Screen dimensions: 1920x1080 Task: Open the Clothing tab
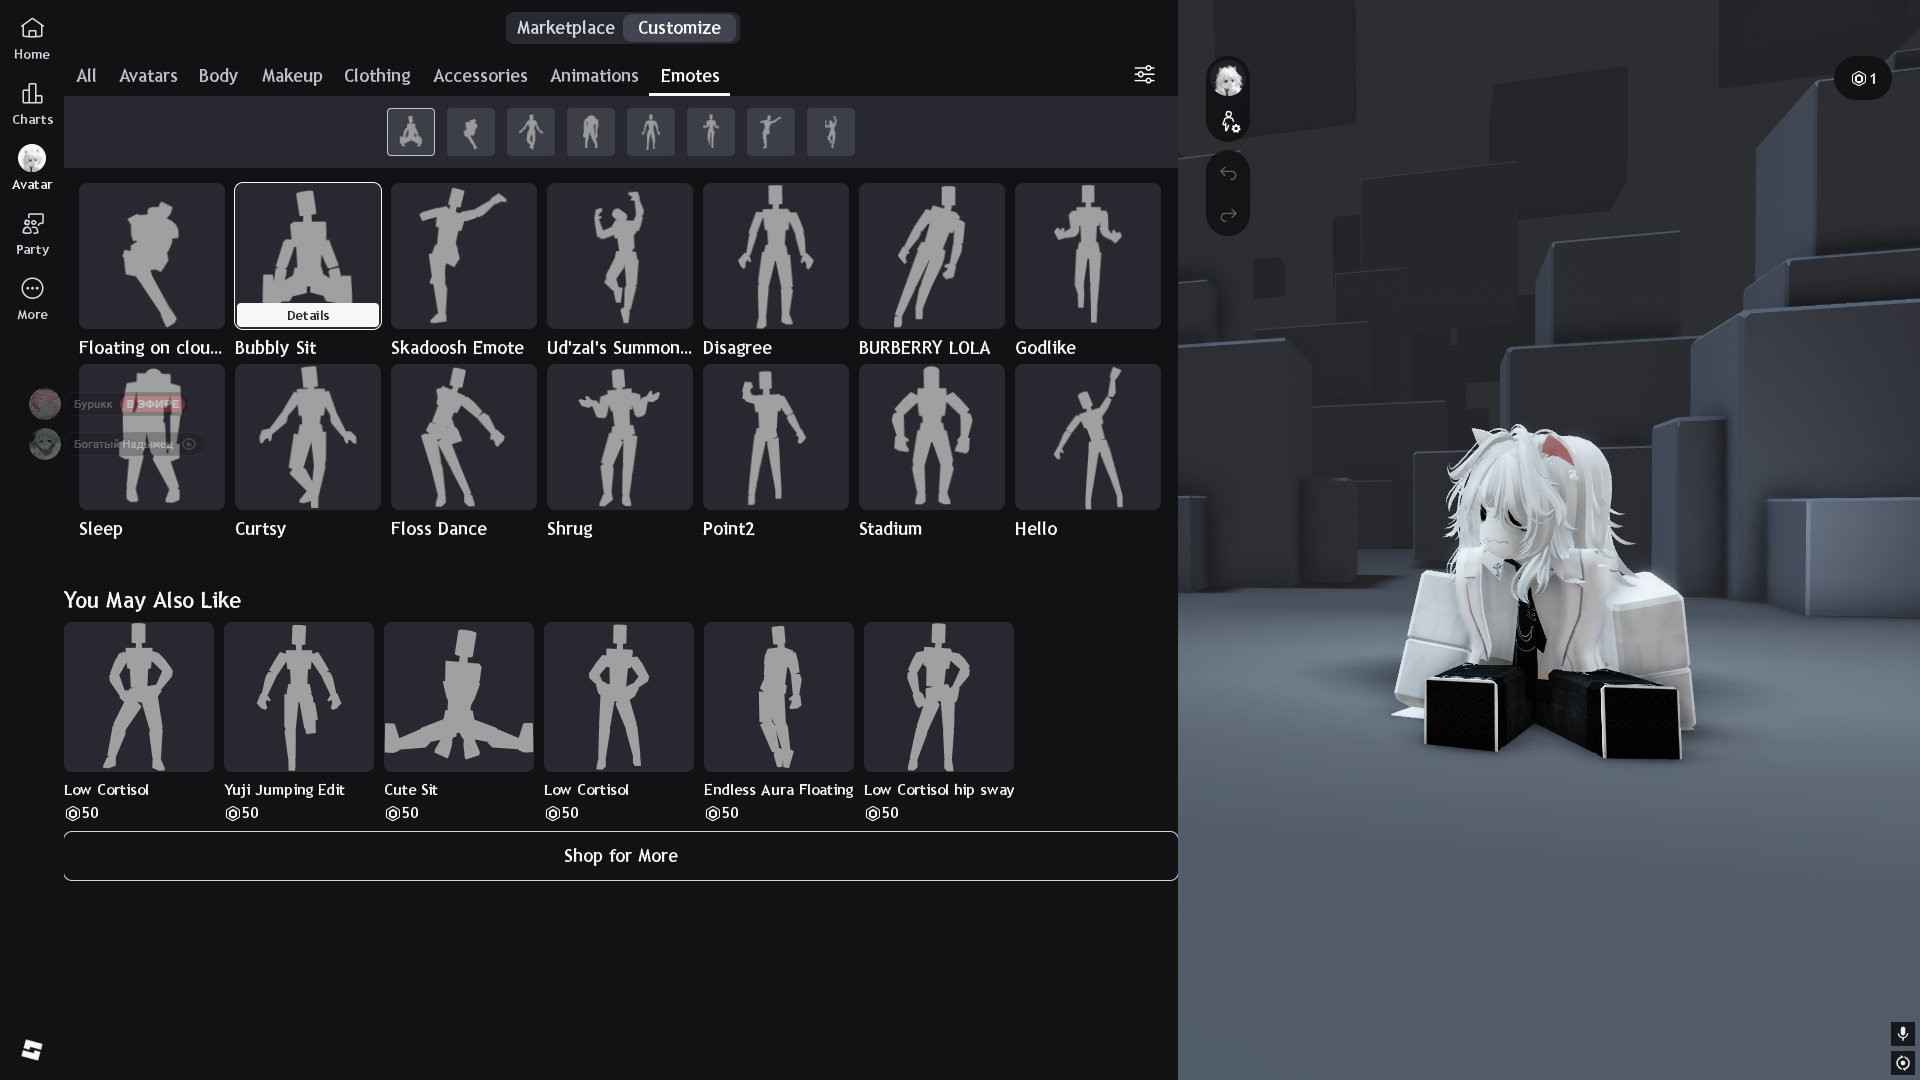tap(377, 76)
